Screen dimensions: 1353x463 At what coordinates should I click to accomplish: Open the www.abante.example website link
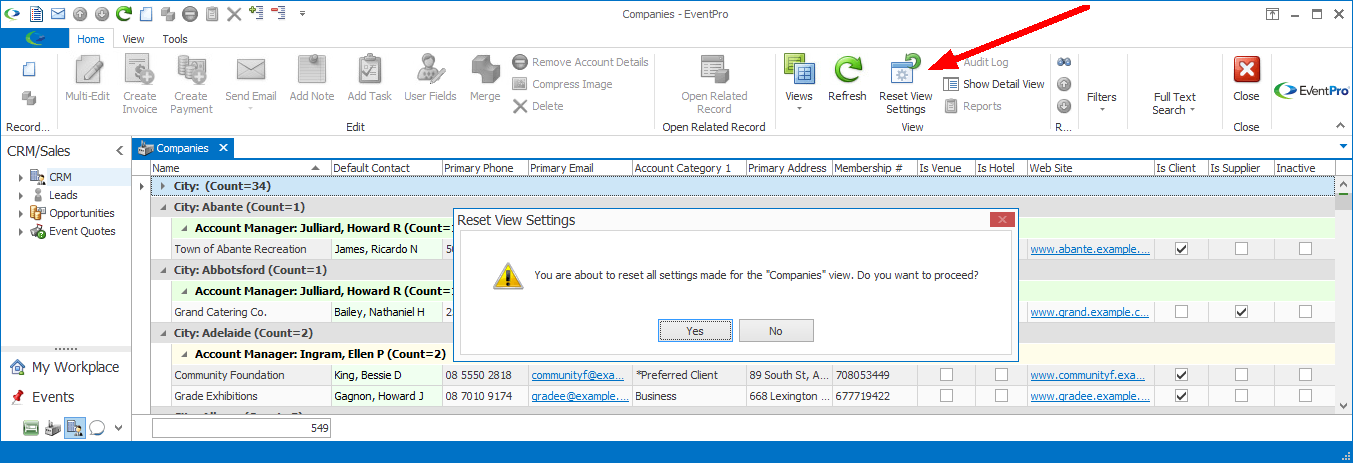1090,249
